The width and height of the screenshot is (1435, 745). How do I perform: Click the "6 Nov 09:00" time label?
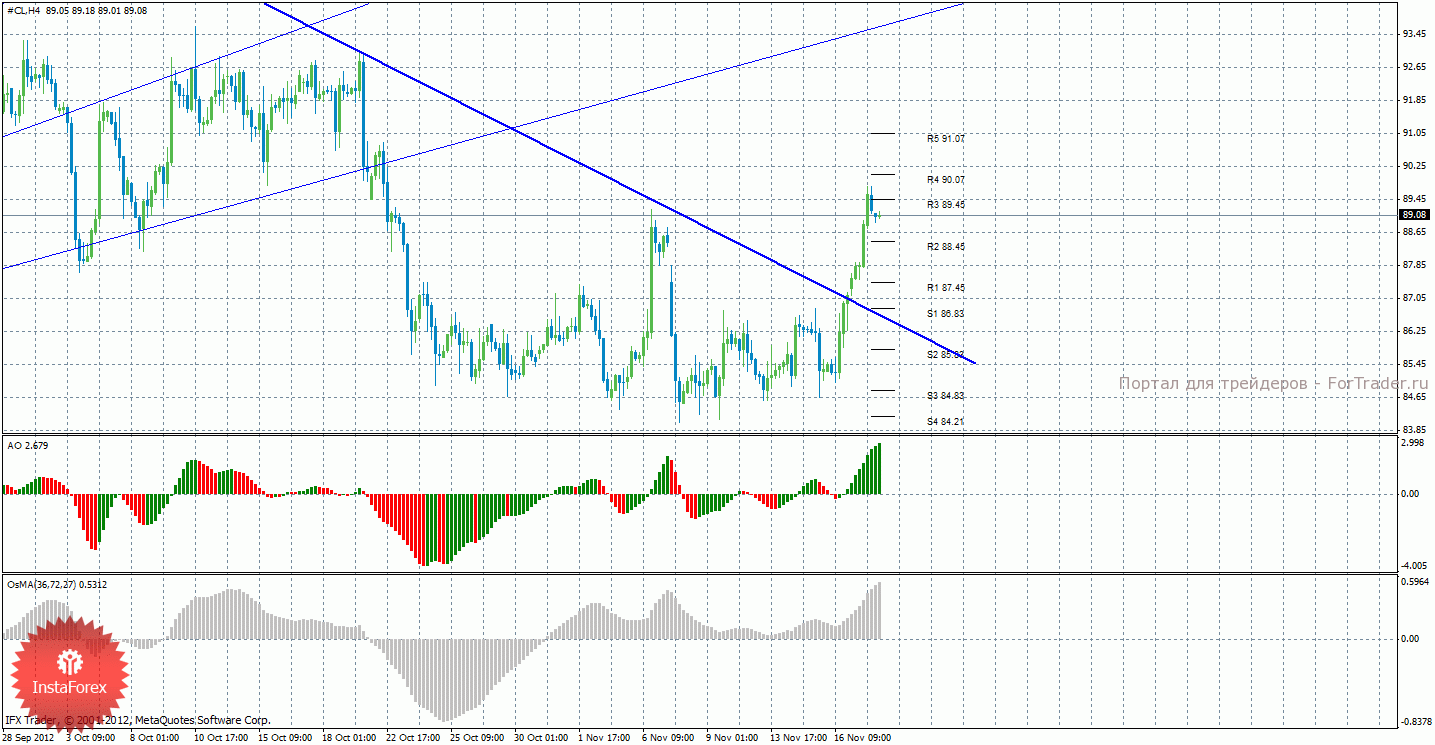coord(670,738)
